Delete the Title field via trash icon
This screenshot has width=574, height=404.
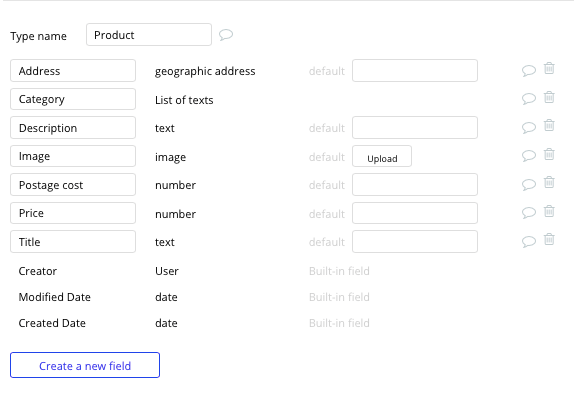(x=549, y=239)
